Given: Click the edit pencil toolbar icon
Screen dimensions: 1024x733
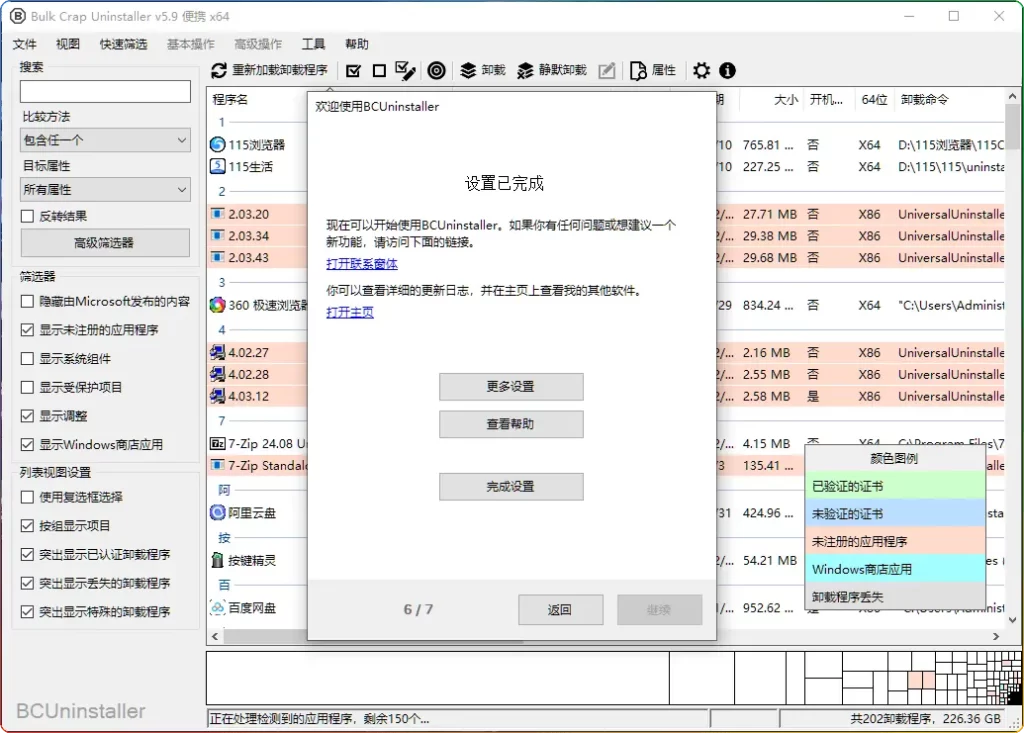Looking at the screenshot, I should [x=607, y=71].
